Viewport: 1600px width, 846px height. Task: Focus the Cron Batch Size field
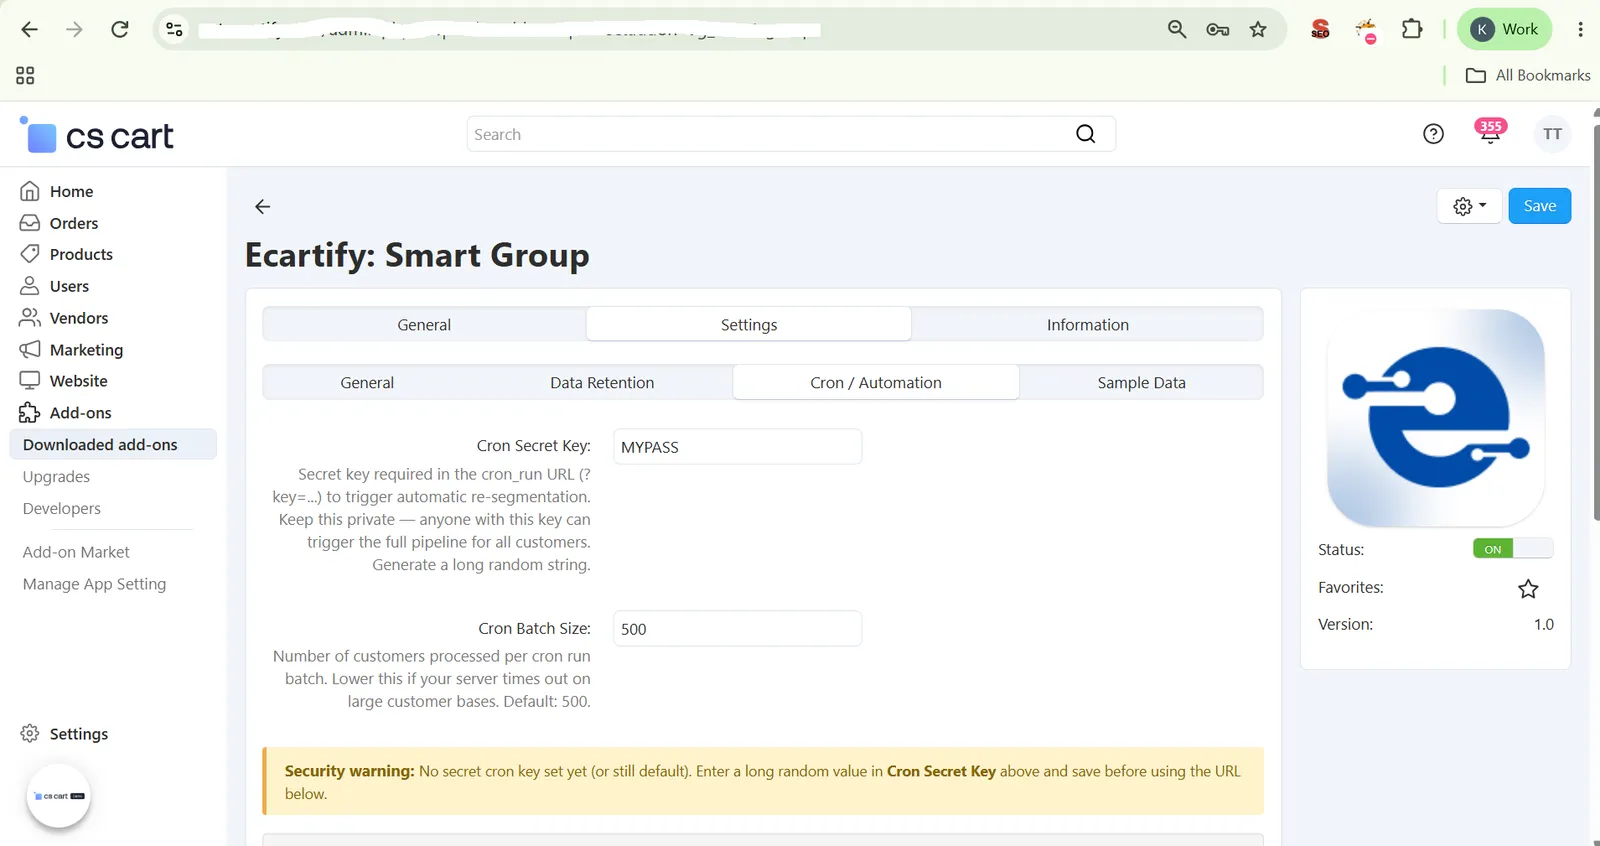tap(737, 629)
